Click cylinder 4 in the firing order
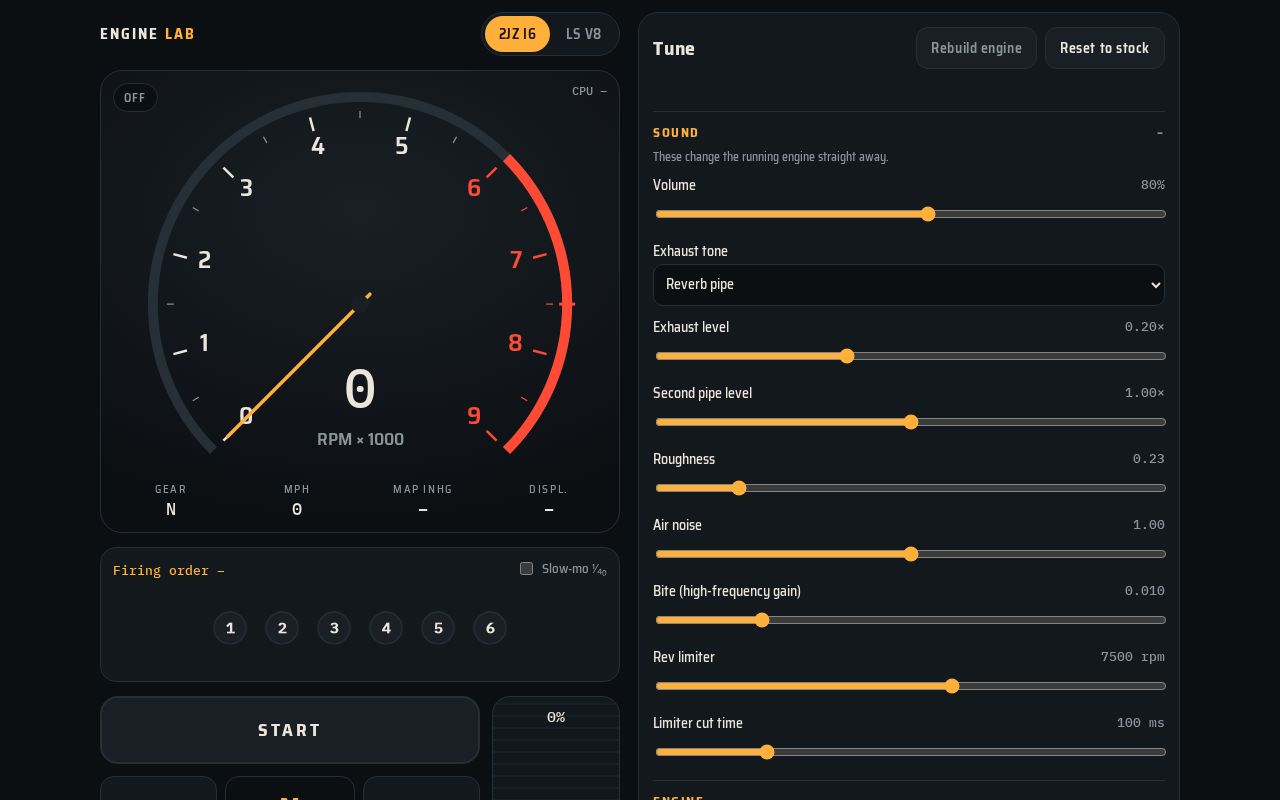Viewport: 1280px width, 800px height. (x=386, y=628)
